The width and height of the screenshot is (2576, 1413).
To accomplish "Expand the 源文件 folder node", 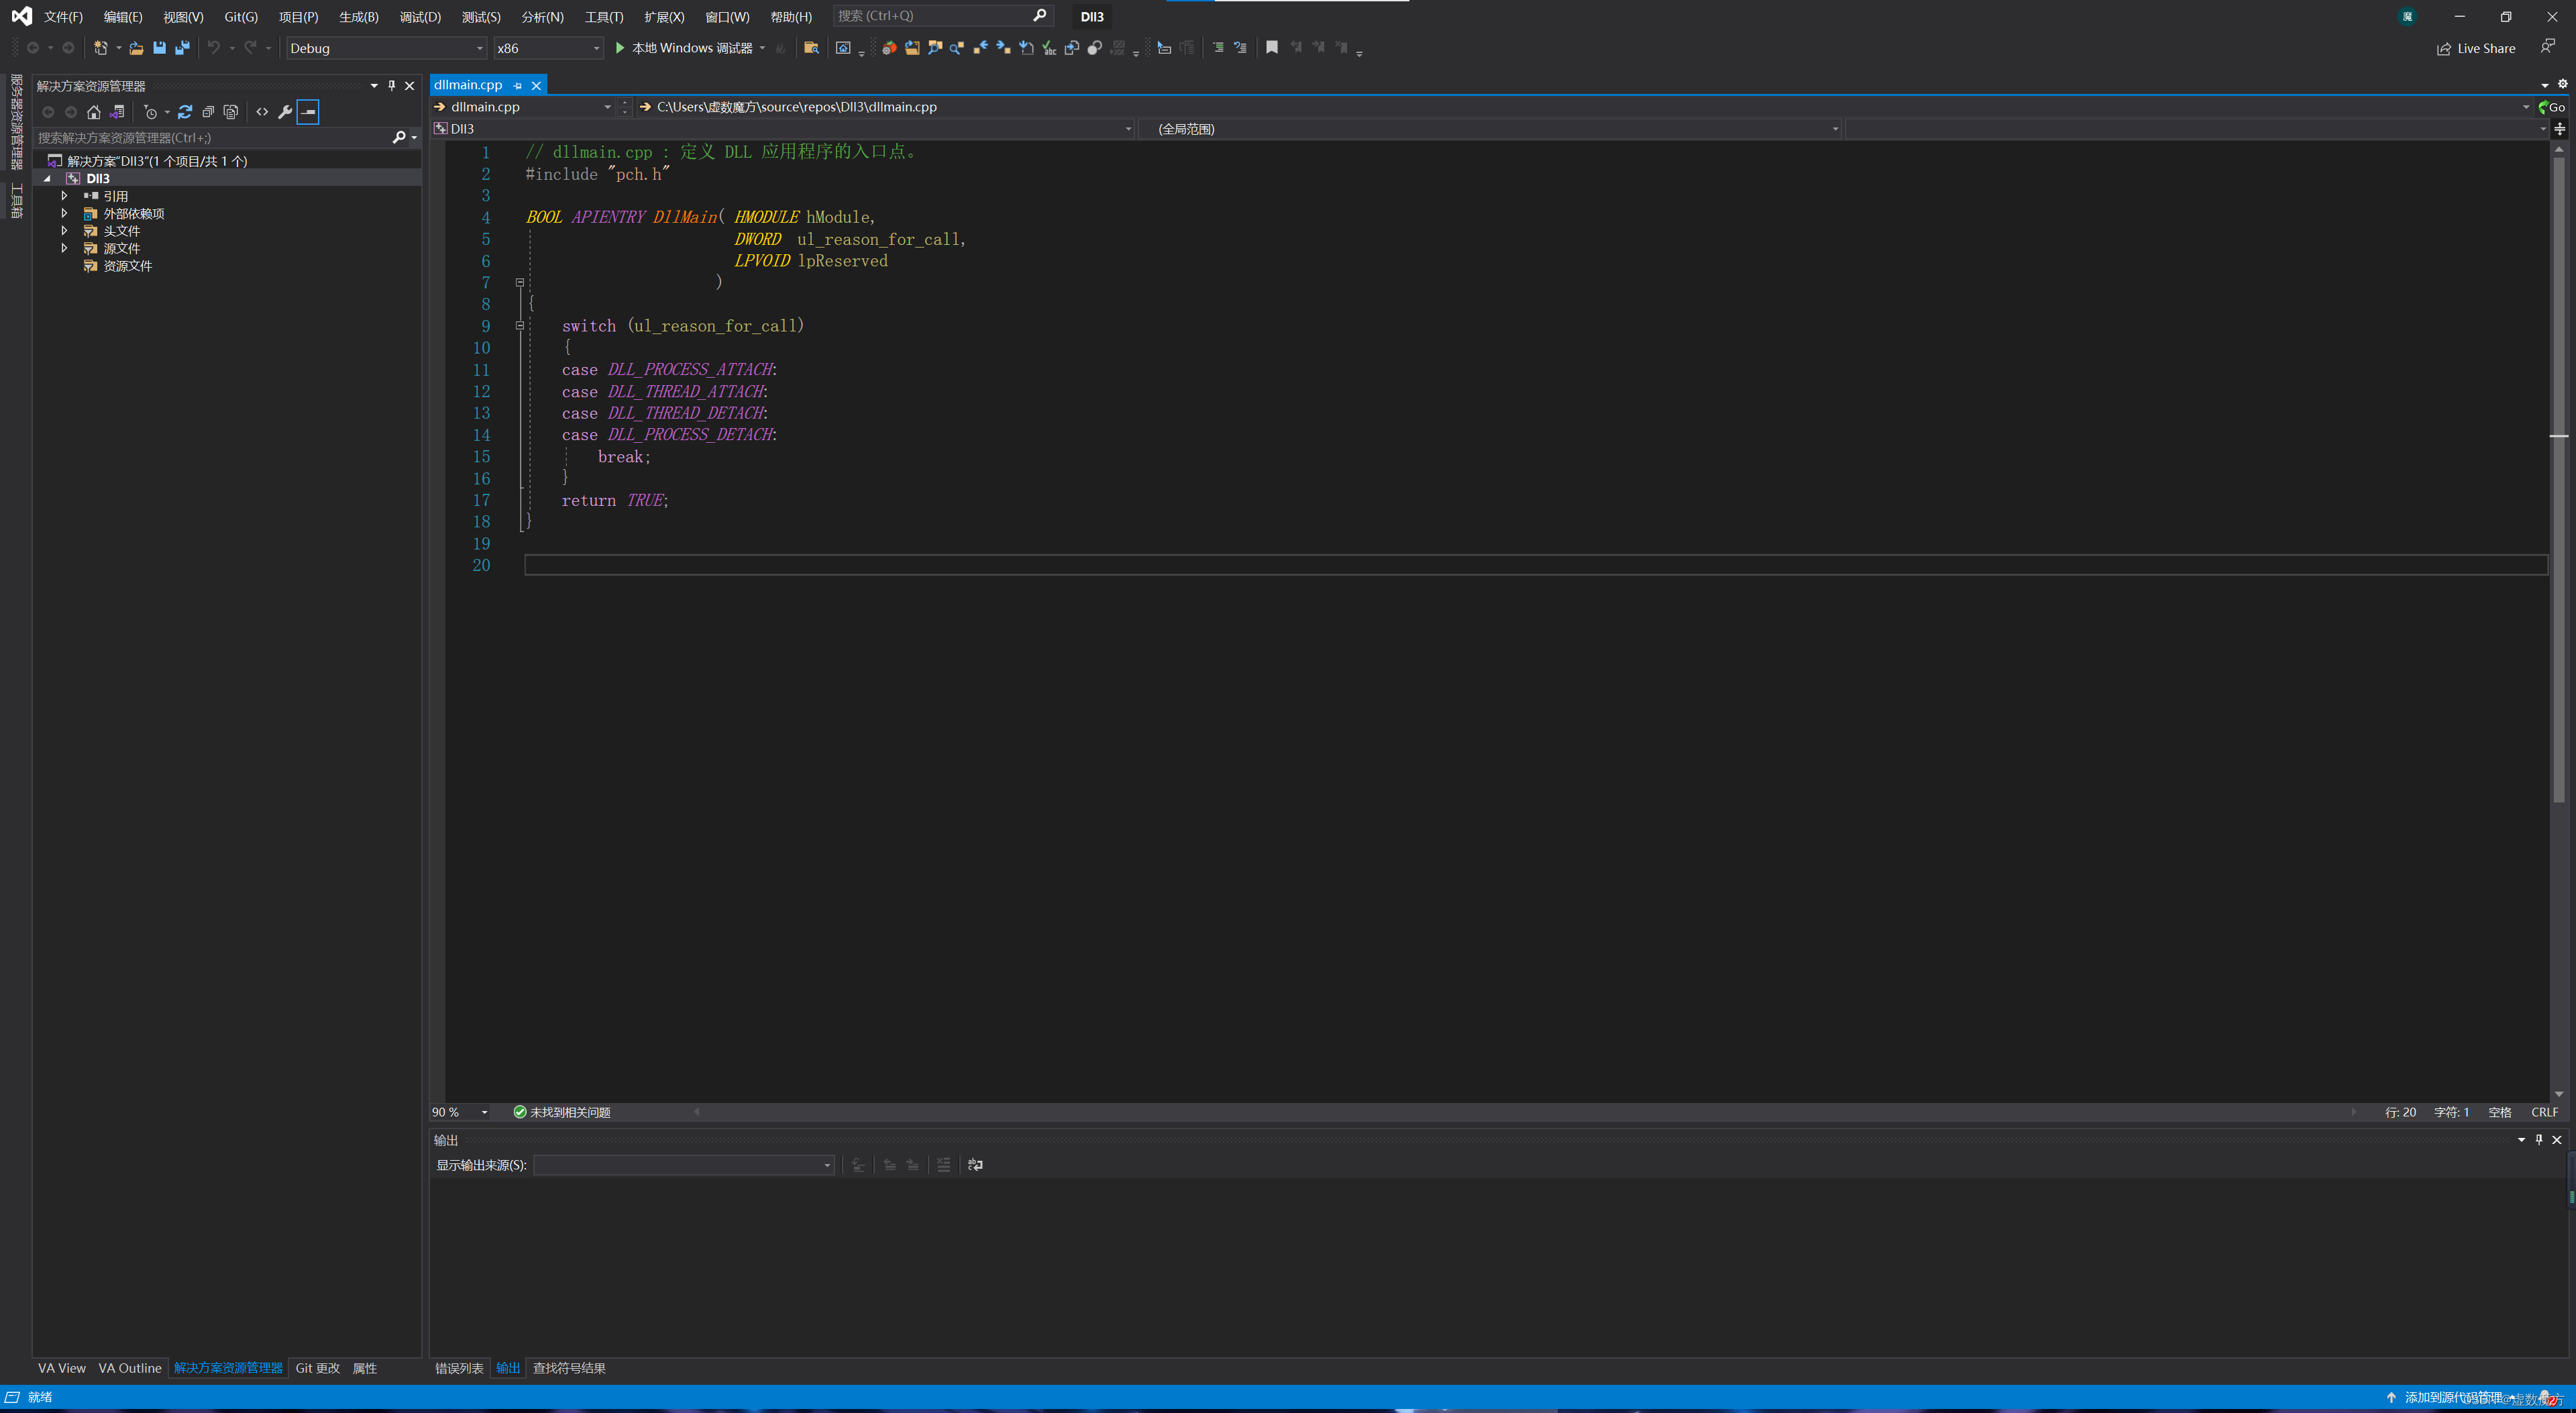I will click(65, 248).
